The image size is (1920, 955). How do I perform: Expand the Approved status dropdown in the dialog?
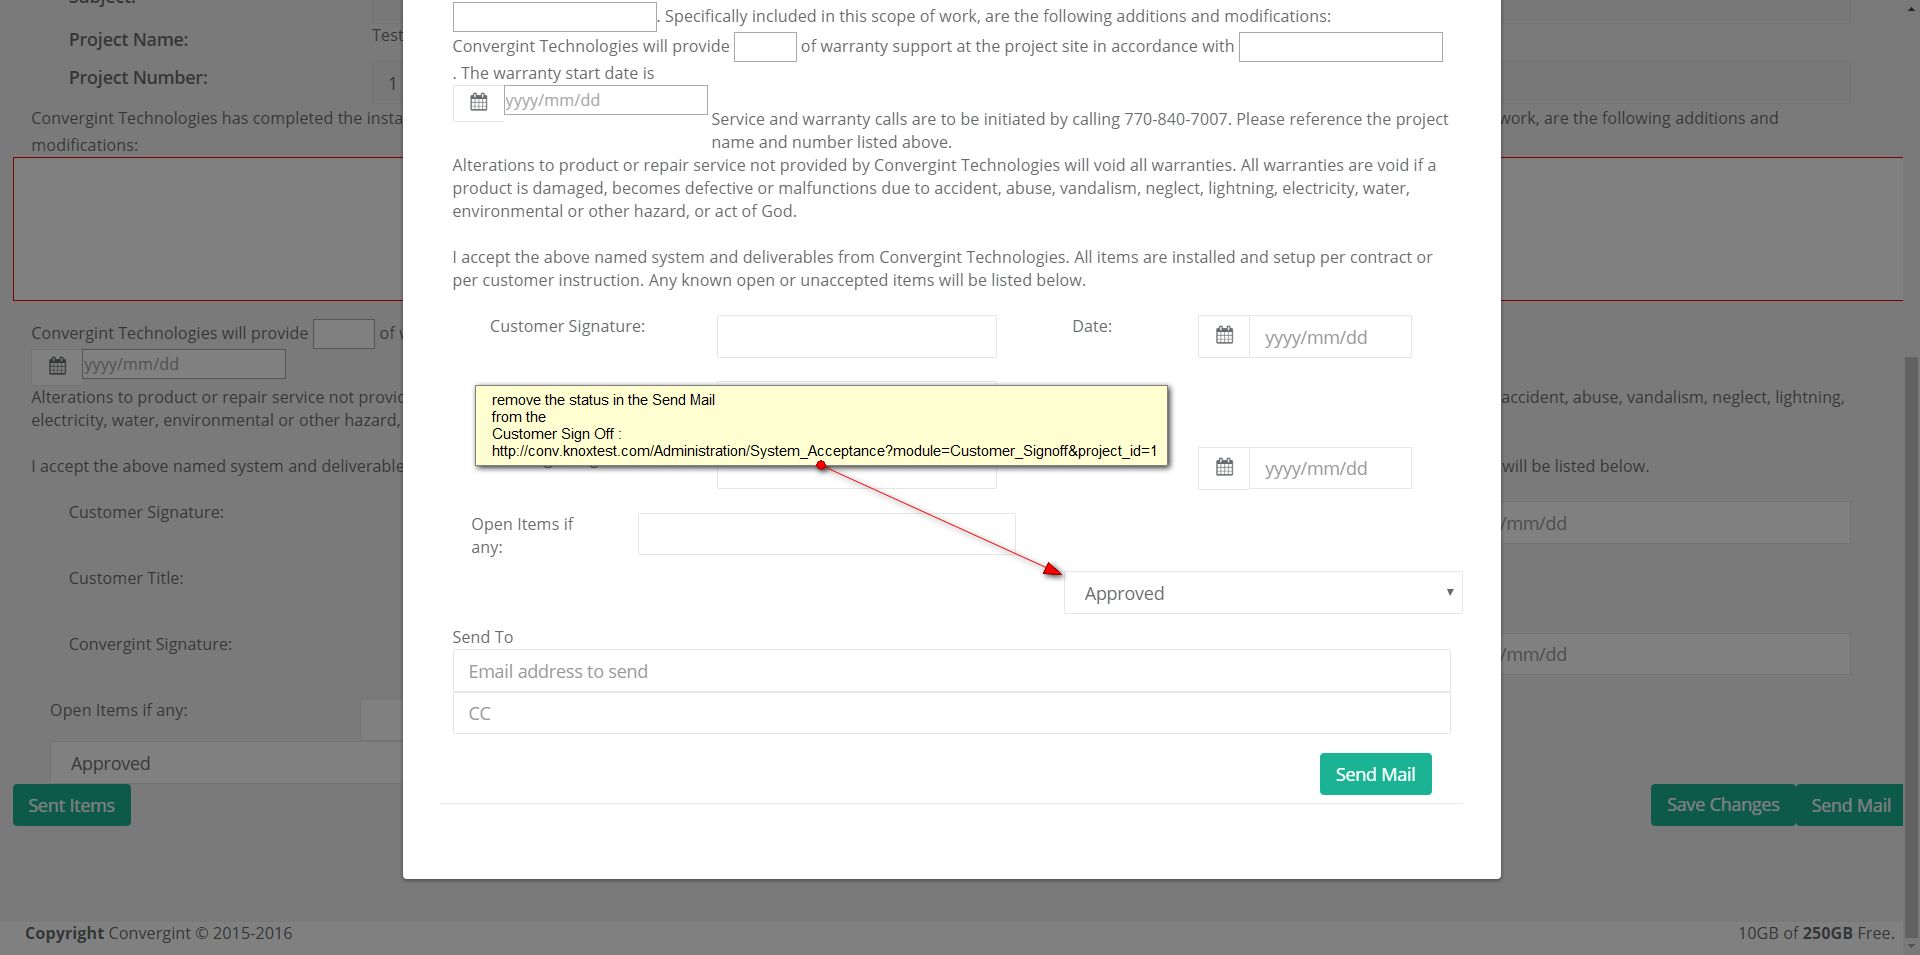pyautogui.click(x=1263, y=593)
